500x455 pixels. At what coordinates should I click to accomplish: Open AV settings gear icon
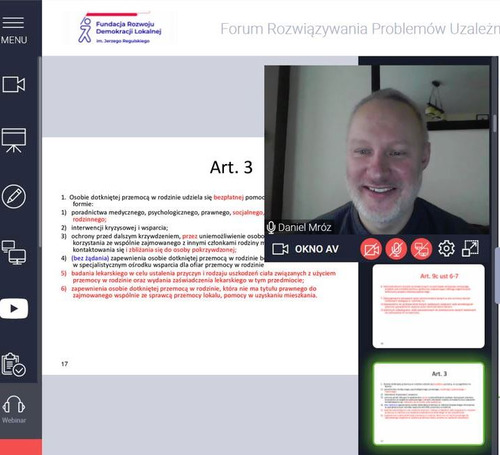pos(446,249)
